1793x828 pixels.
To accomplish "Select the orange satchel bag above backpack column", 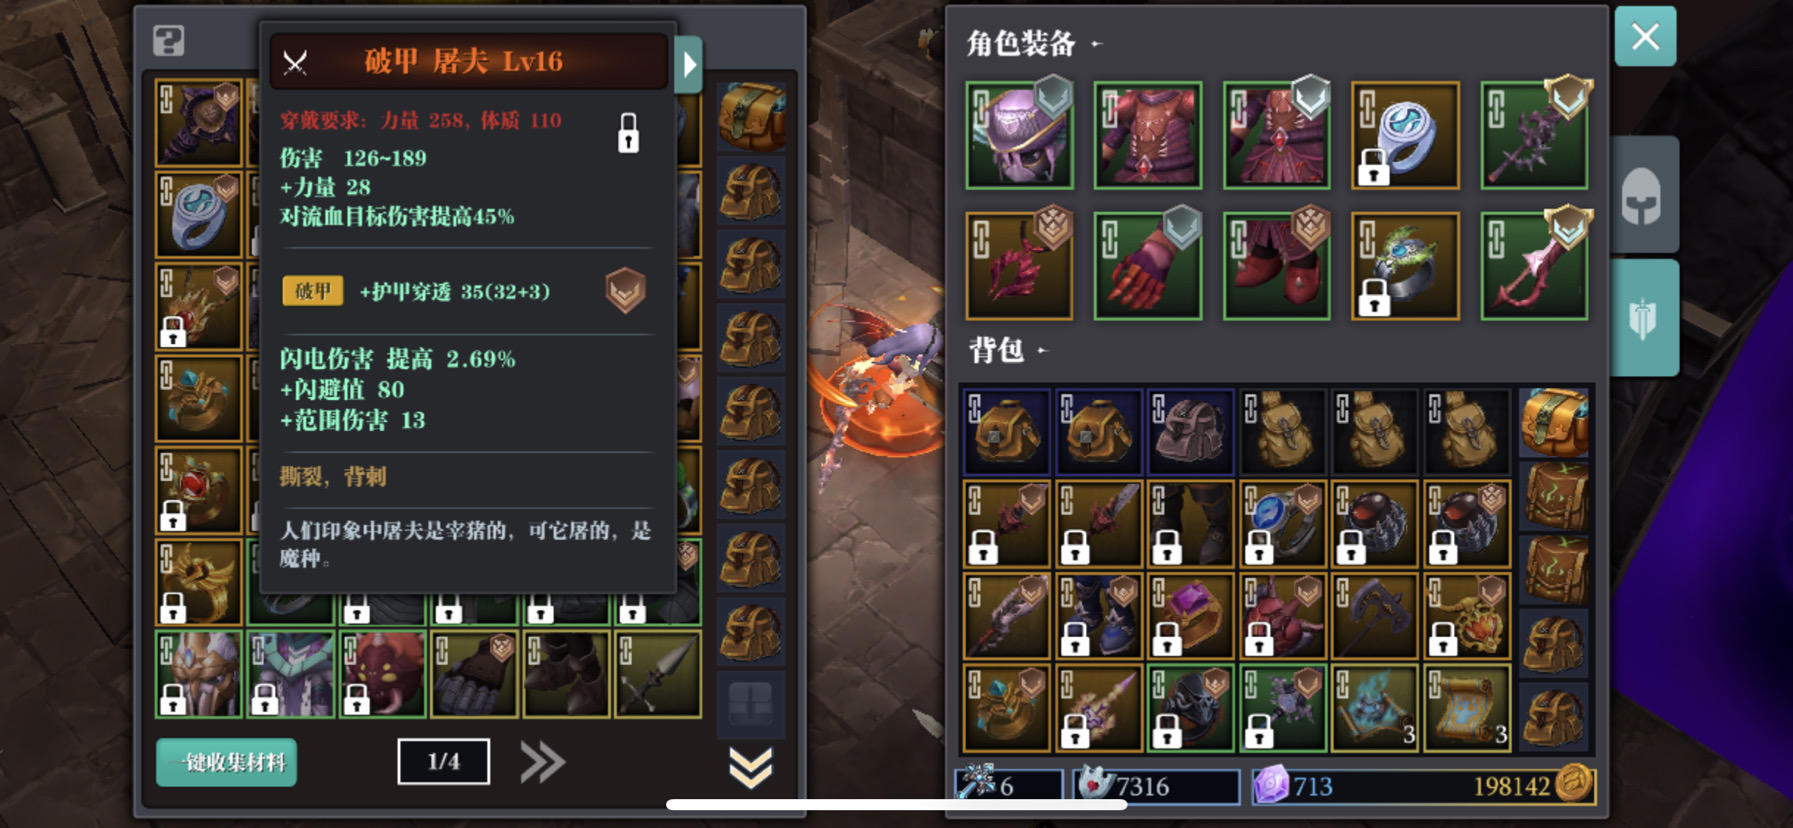I will click(x=1554, y=421).
